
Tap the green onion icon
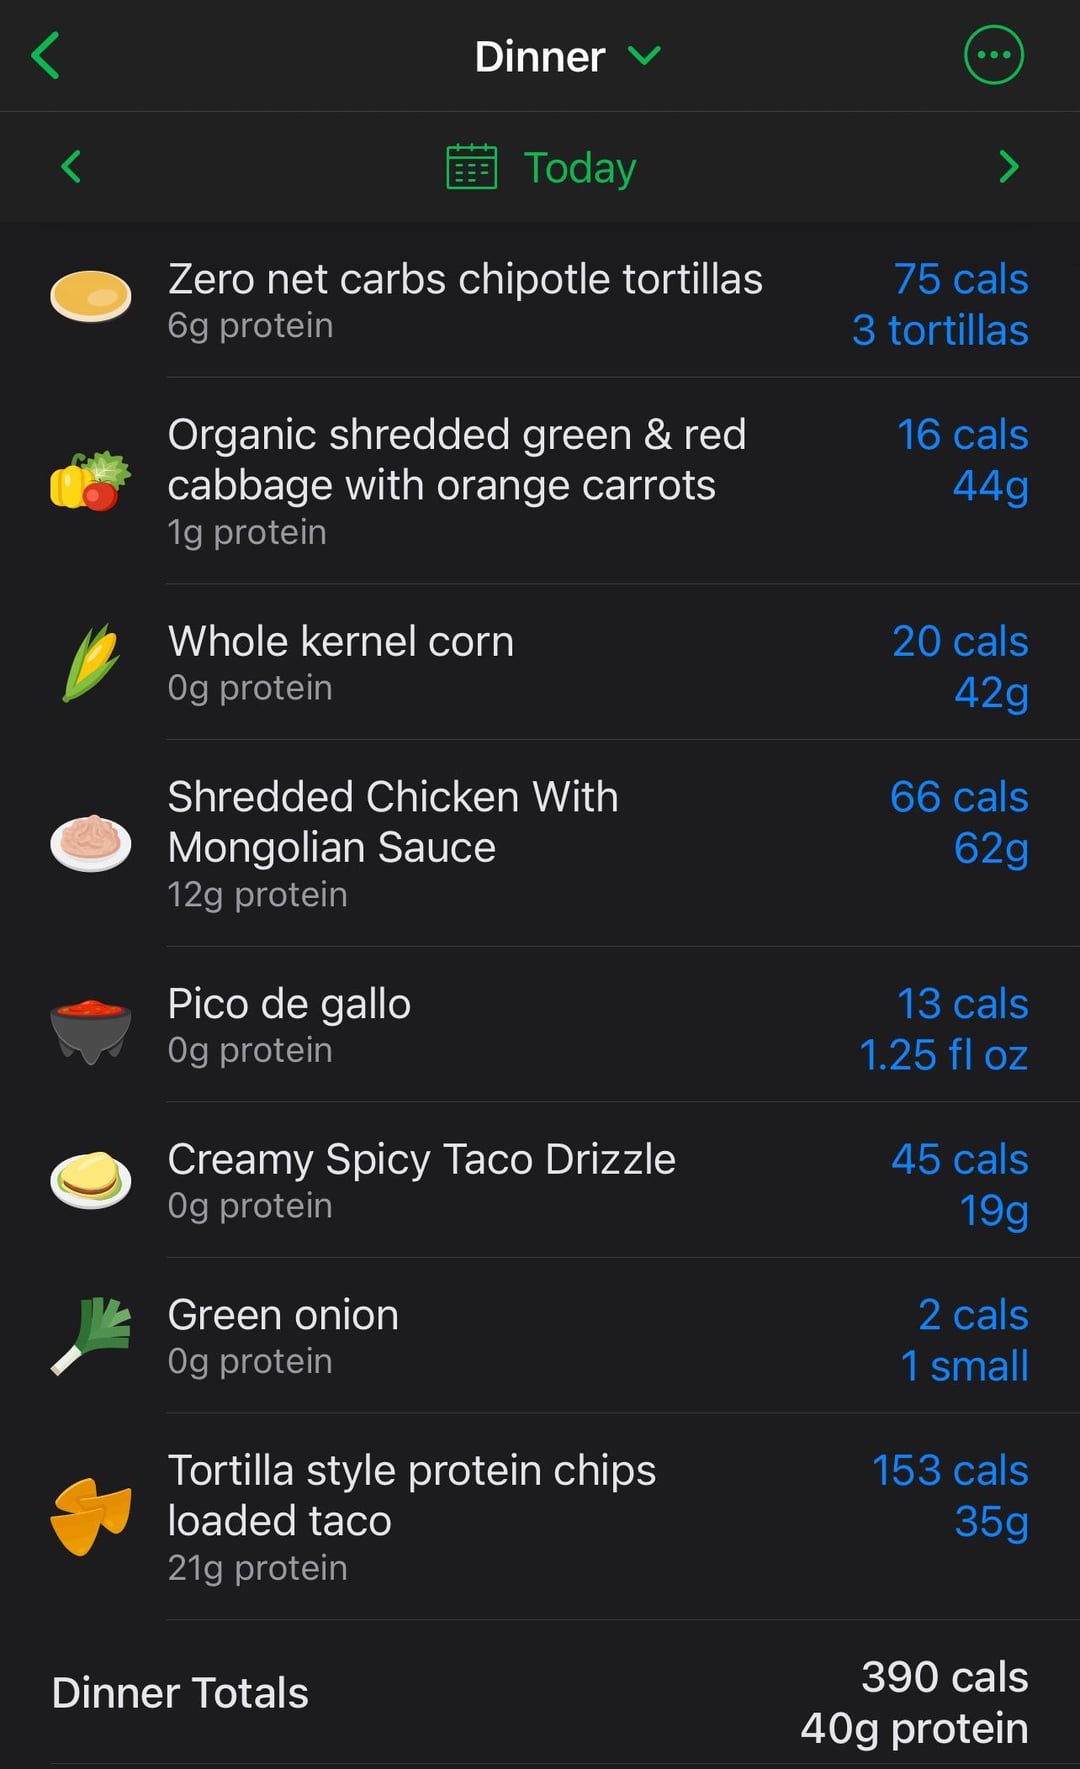[91, 1336]
